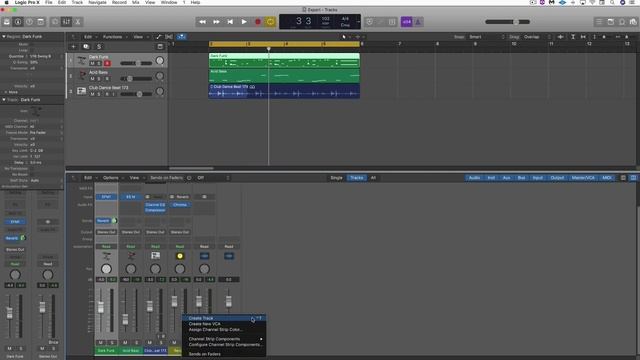Disable record on the Dark Funk track
Image resolution: width=640 pixels, height=360 pixels.
[107, 63]
